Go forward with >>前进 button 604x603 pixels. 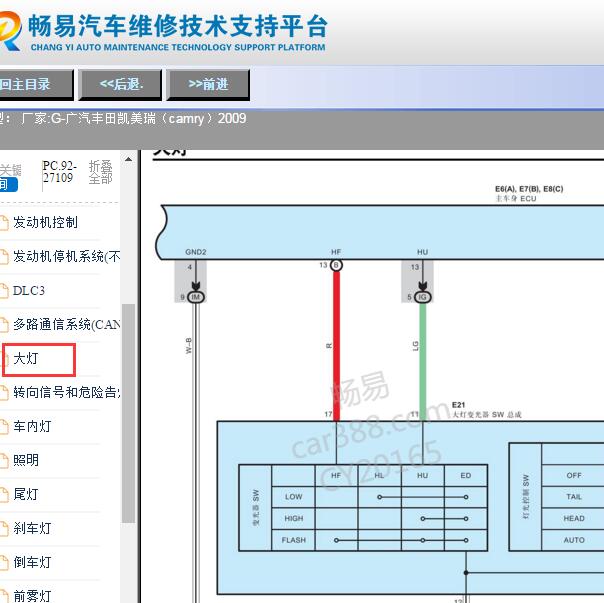pos(208,84)
